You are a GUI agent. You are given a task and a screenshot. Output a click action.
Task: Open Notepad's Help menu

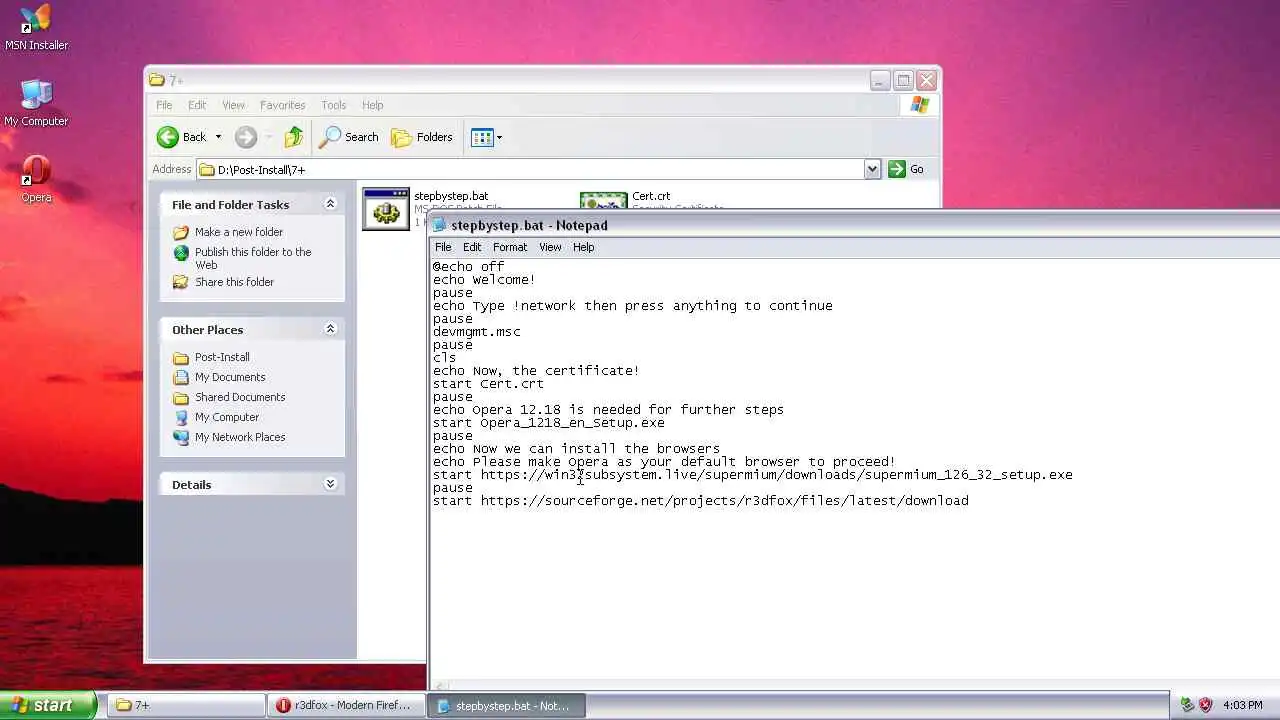click(583, 247)
